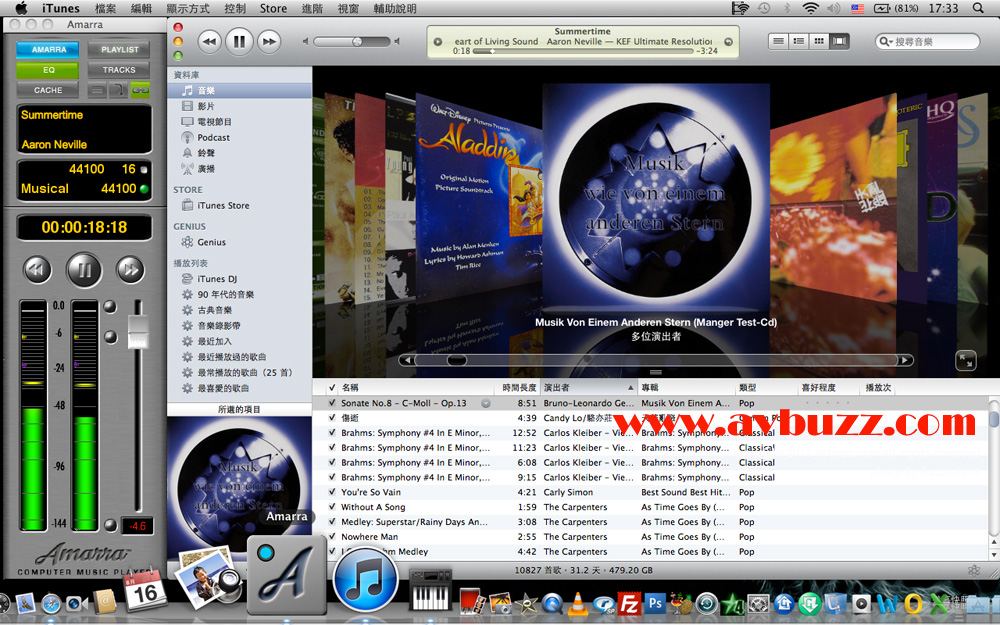Open the 輔助說明 menu
Screen dimensions: 1000x625
pyautogui.click(x=395, y=8)
